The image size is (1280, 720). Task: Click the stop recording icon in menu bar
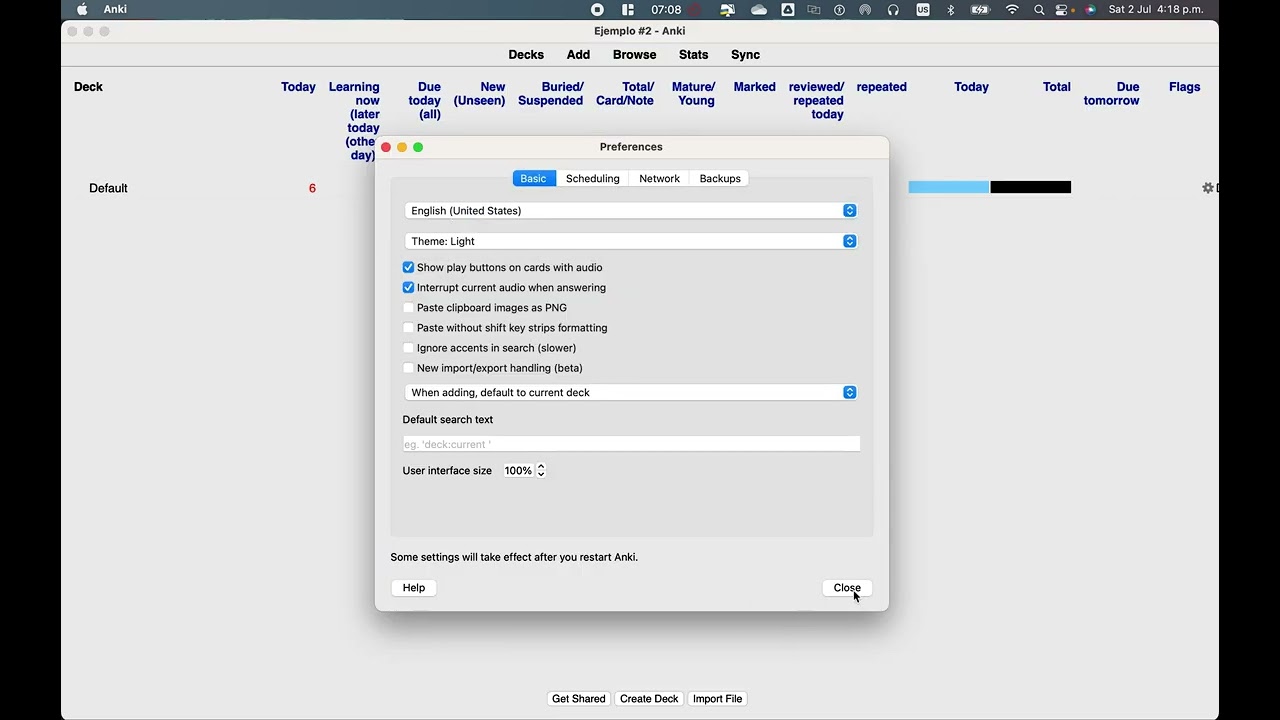597,10
